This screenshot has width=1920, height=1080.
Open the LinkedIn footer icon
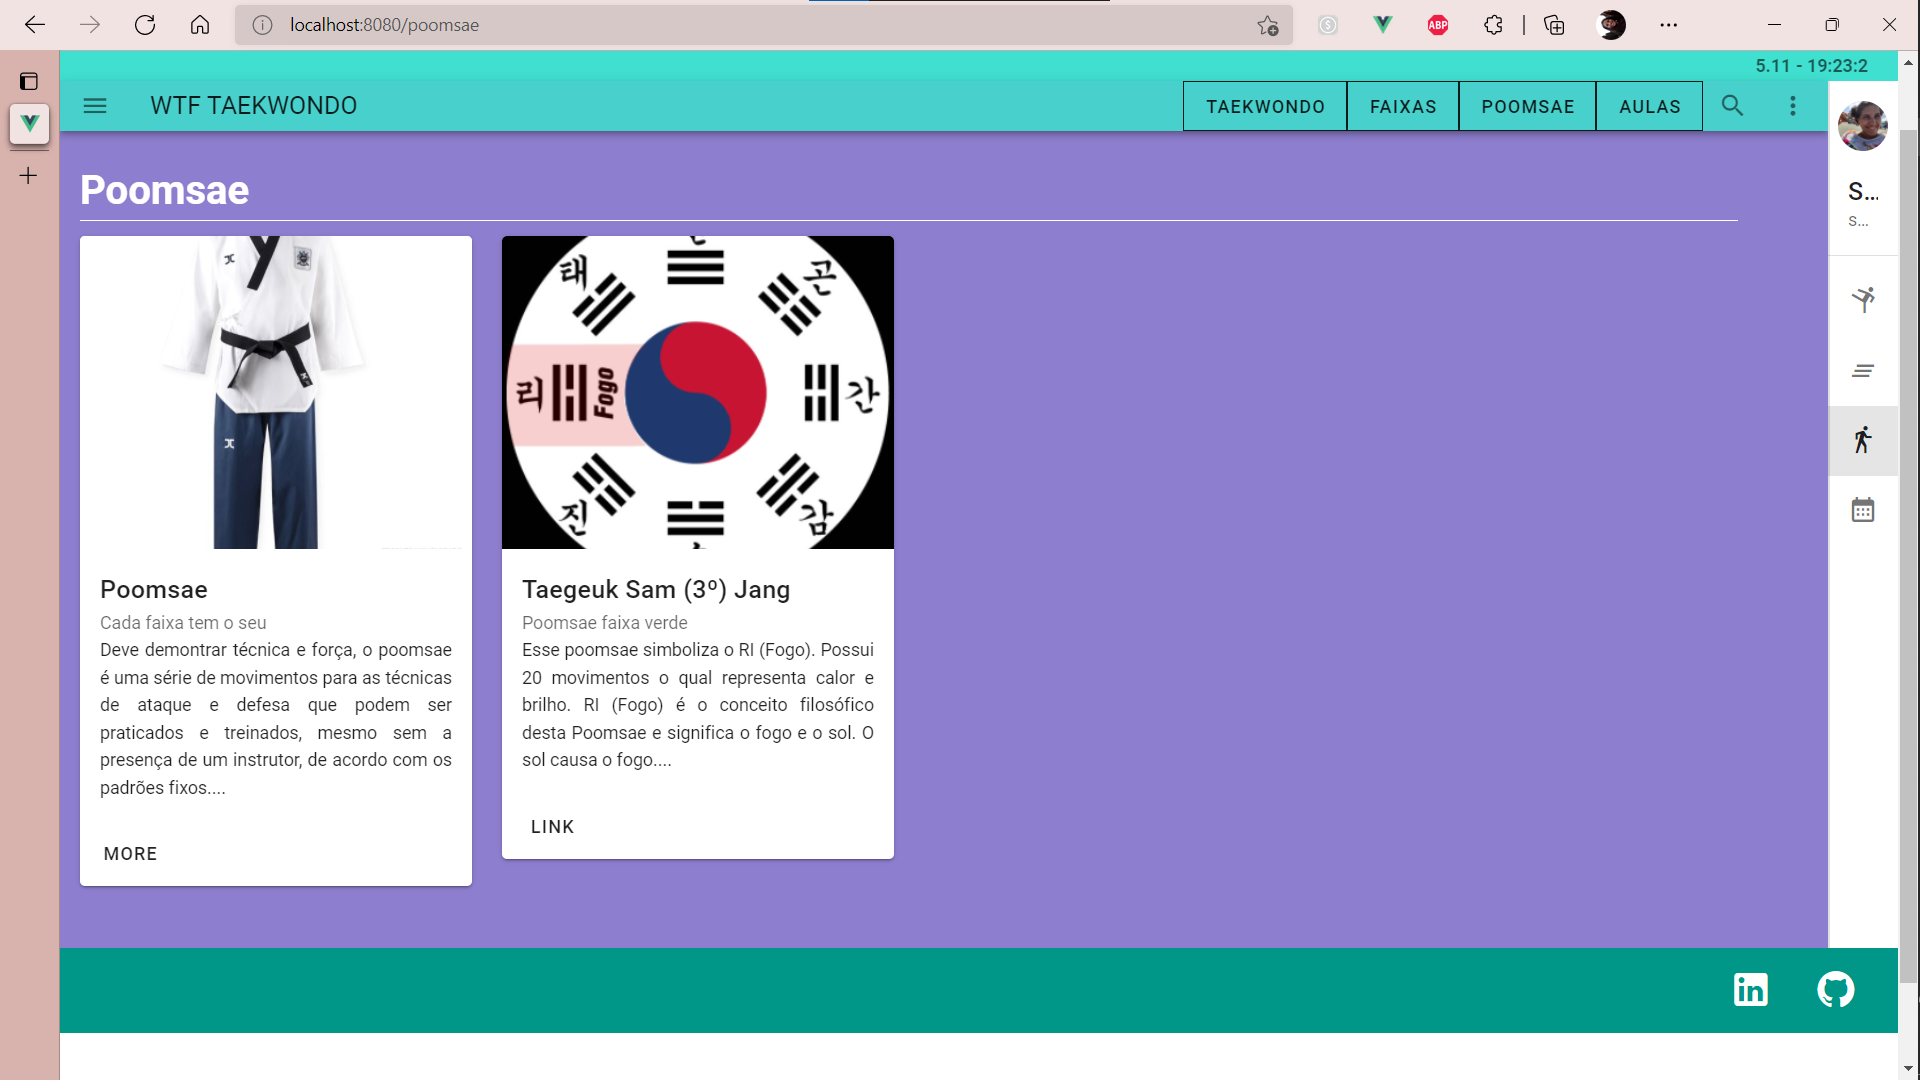pos(1750,990)
